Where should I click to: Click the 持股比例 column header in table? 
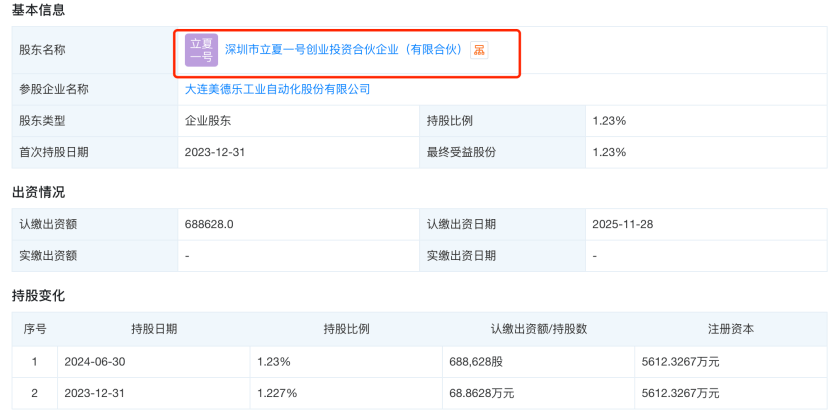[x=347, y=329]
